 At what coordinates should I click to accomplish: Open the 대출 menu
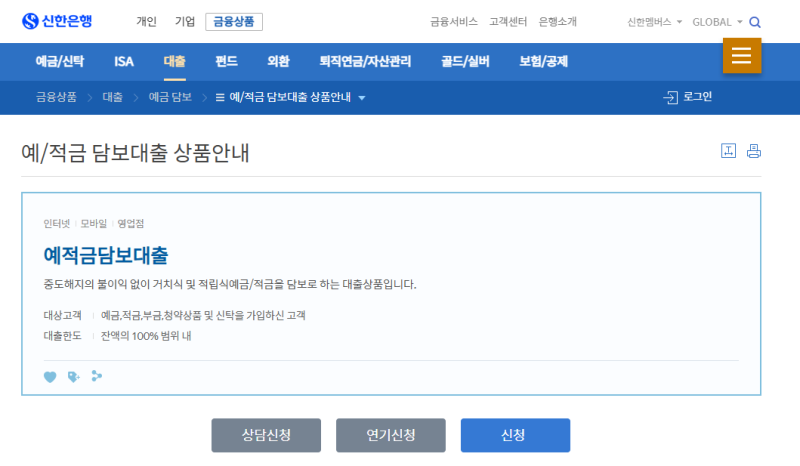174,62
